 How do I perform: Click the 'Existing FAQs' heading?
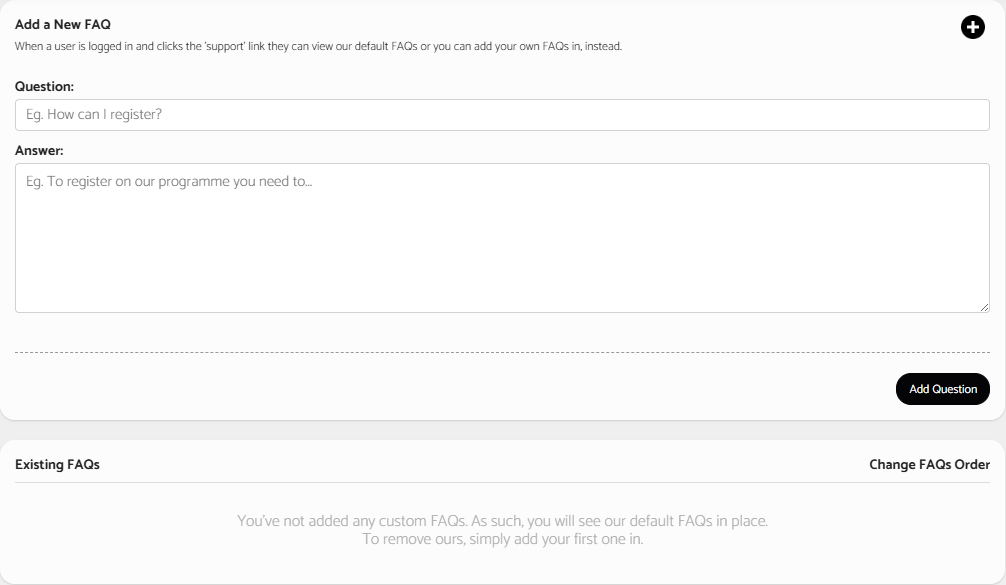coord(57,464)
